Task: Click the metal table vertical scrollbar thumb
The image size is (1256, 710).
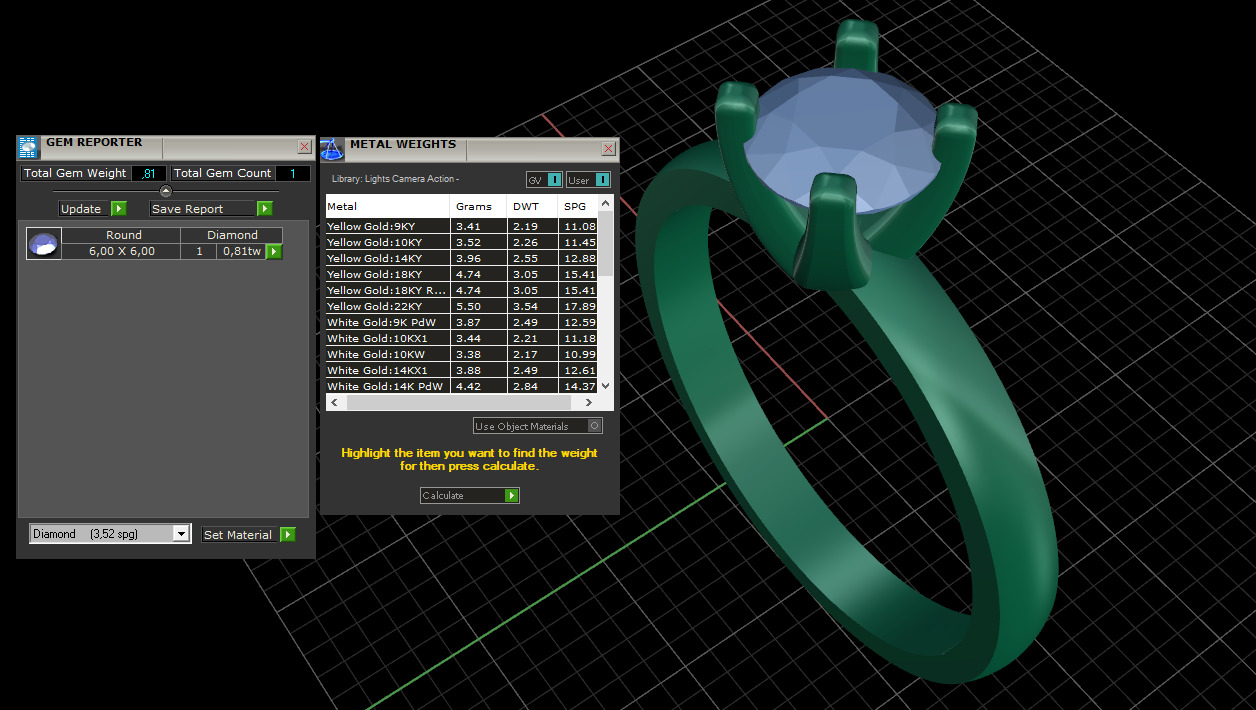Action: click(605, 243)
